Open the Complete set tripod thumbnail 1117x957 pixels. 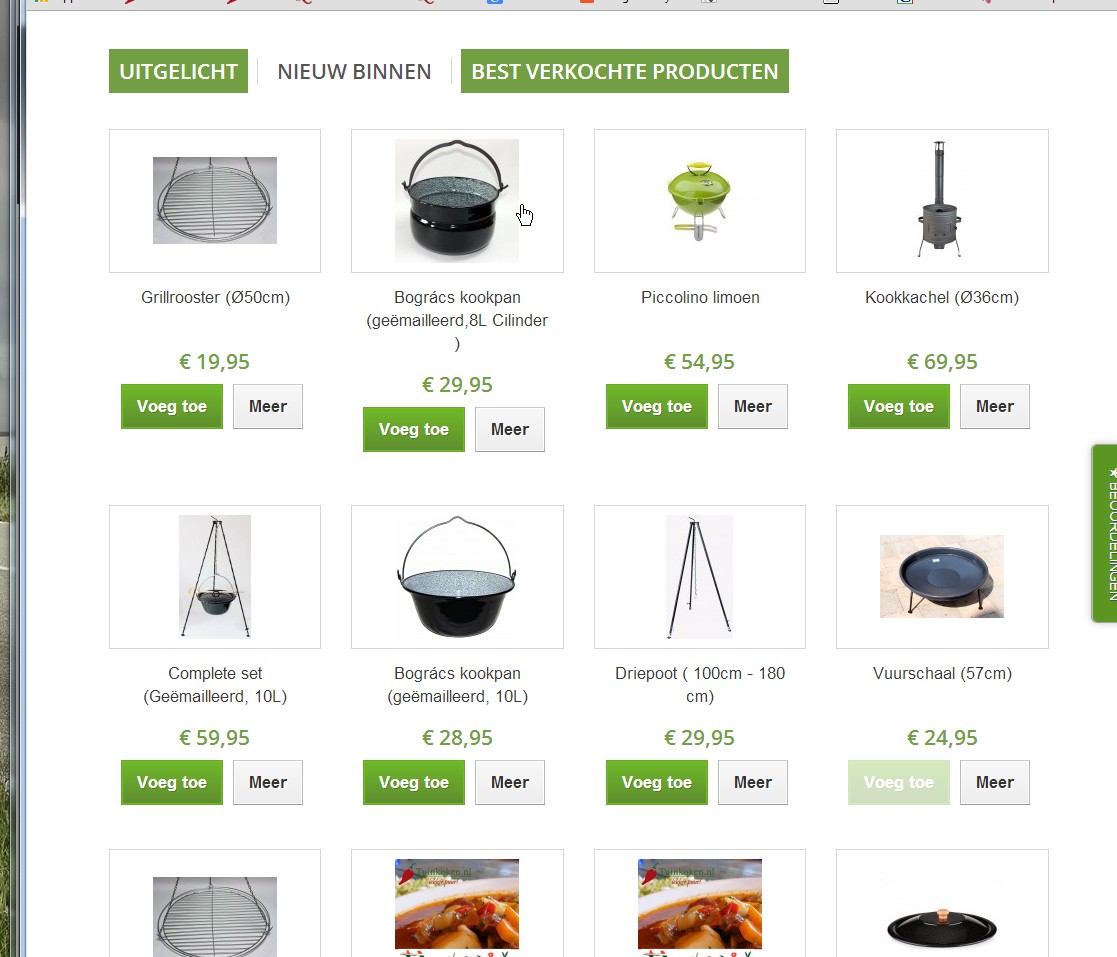coord(215,576)
